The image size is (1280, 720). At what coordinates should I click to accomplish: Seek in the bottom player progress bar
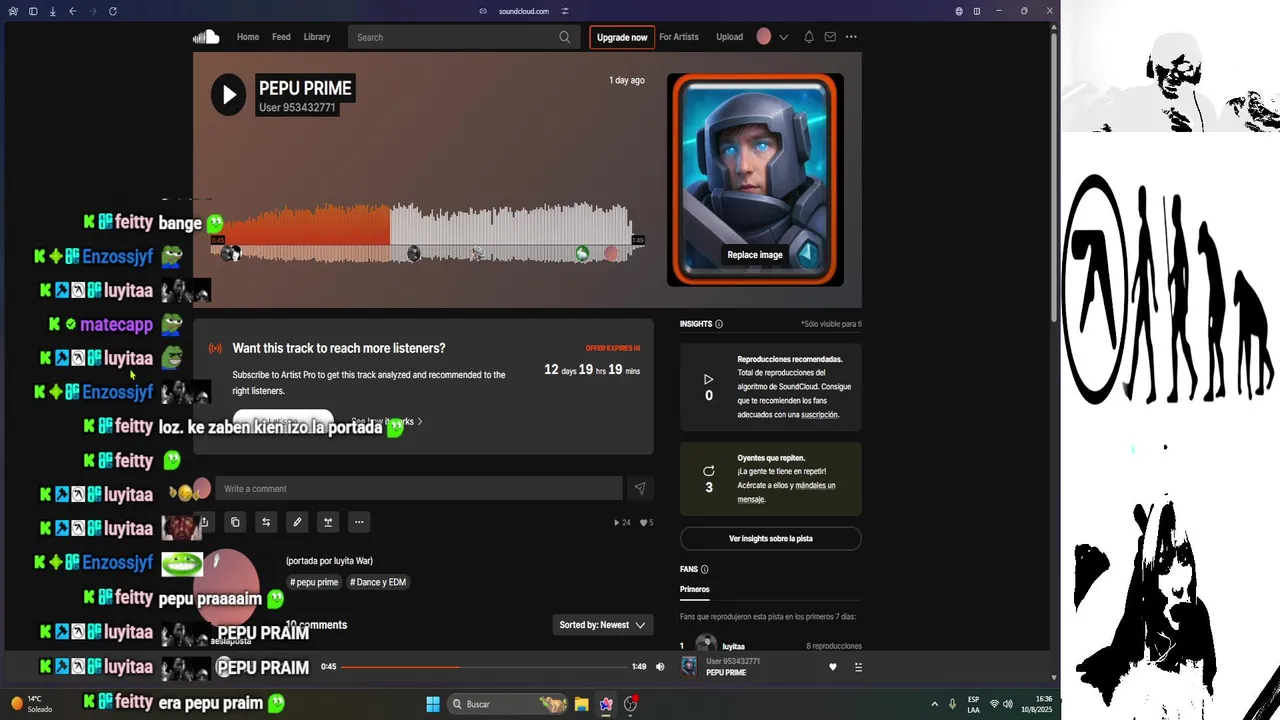point(483,667)
